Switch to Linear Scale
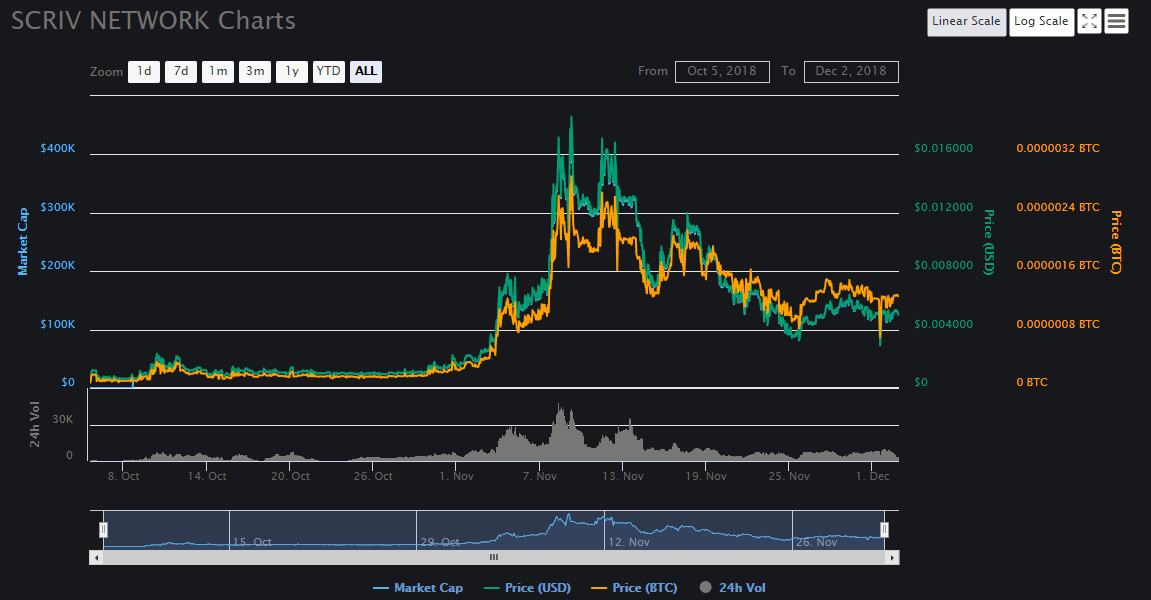1151x600 pixels. click(x=966, y=21)
